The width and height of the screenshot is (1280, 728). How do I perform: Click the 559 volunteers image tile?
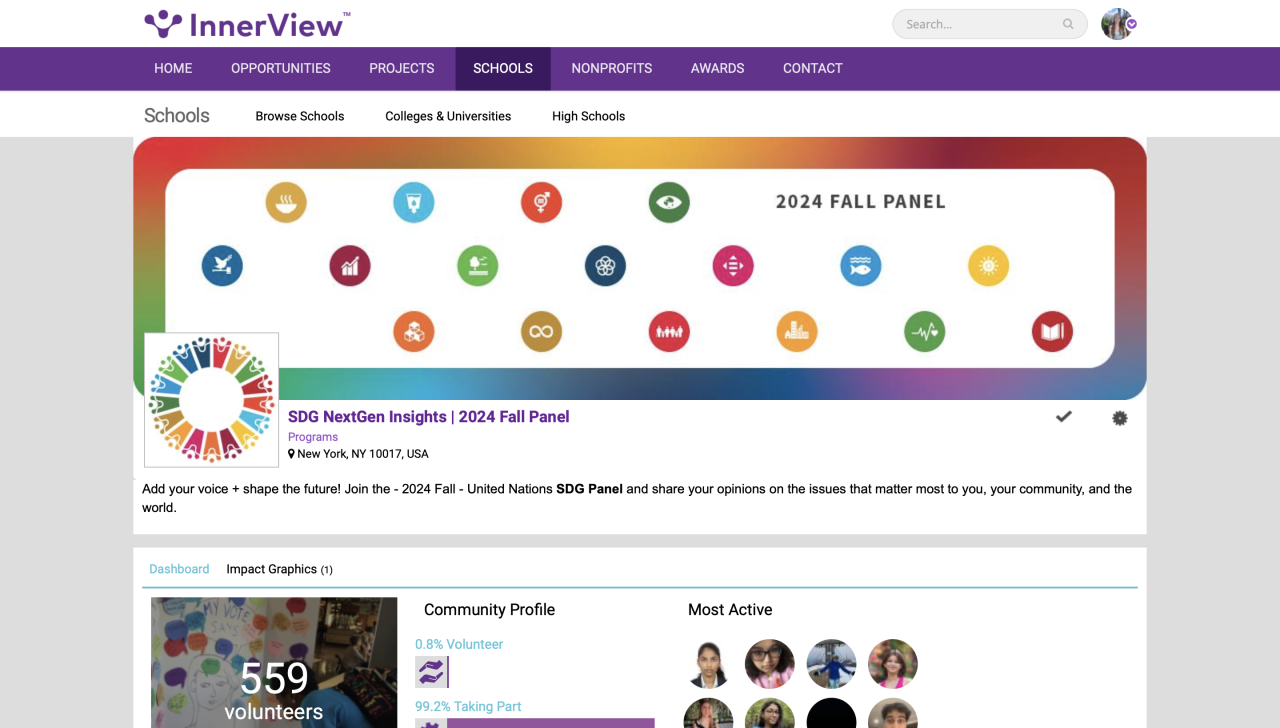tap(274, 663)
